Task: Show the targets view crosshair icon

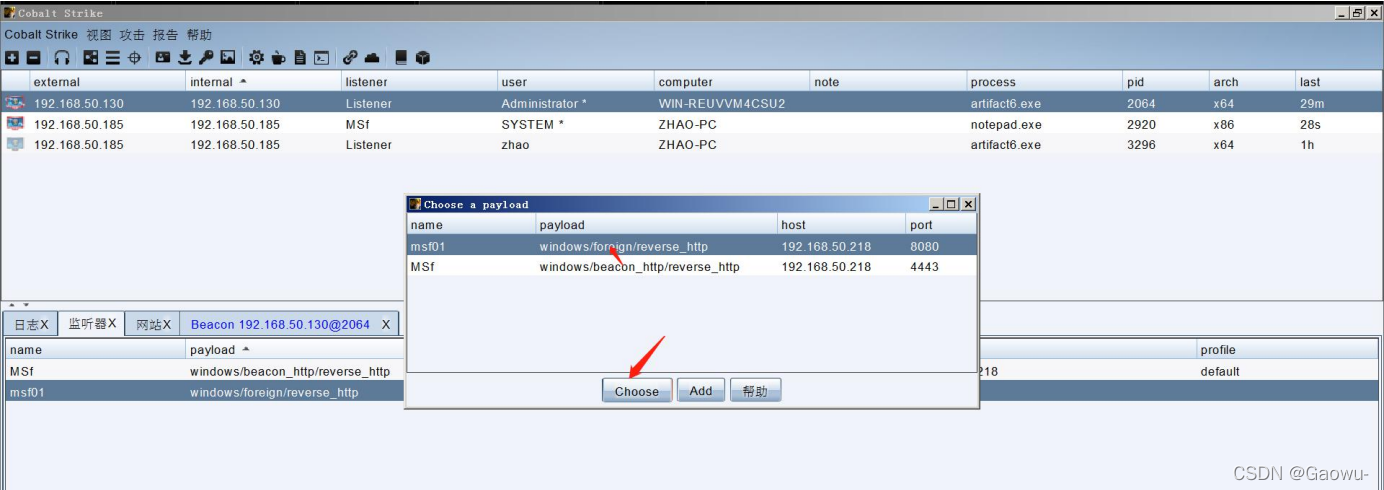Action: [134, 58]
